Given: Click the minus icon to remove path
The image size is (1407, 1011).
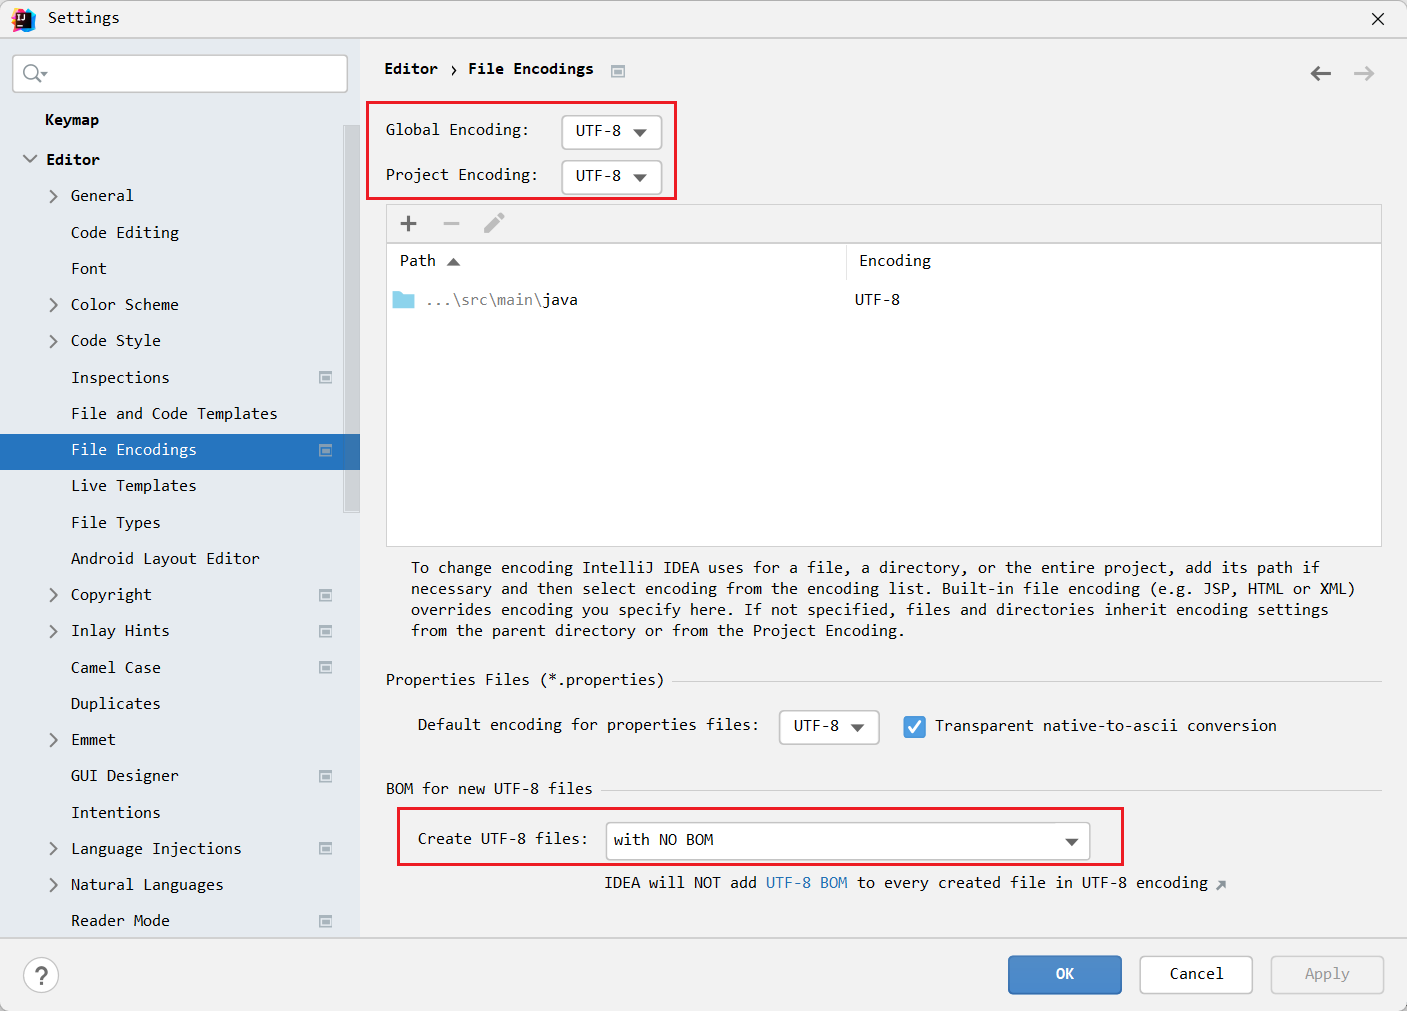Looking at the screenshot, I should 451,224.
